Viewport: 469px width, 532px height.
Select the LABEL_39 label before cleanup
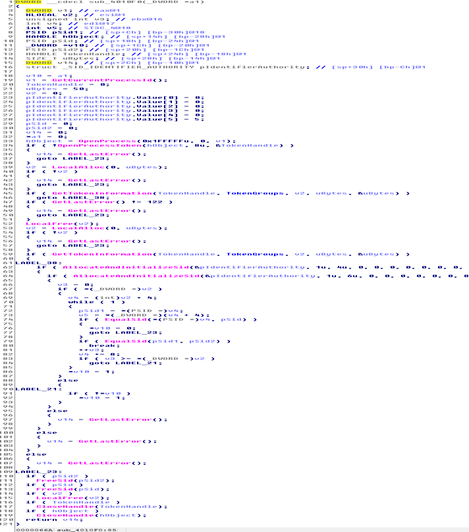39,472
